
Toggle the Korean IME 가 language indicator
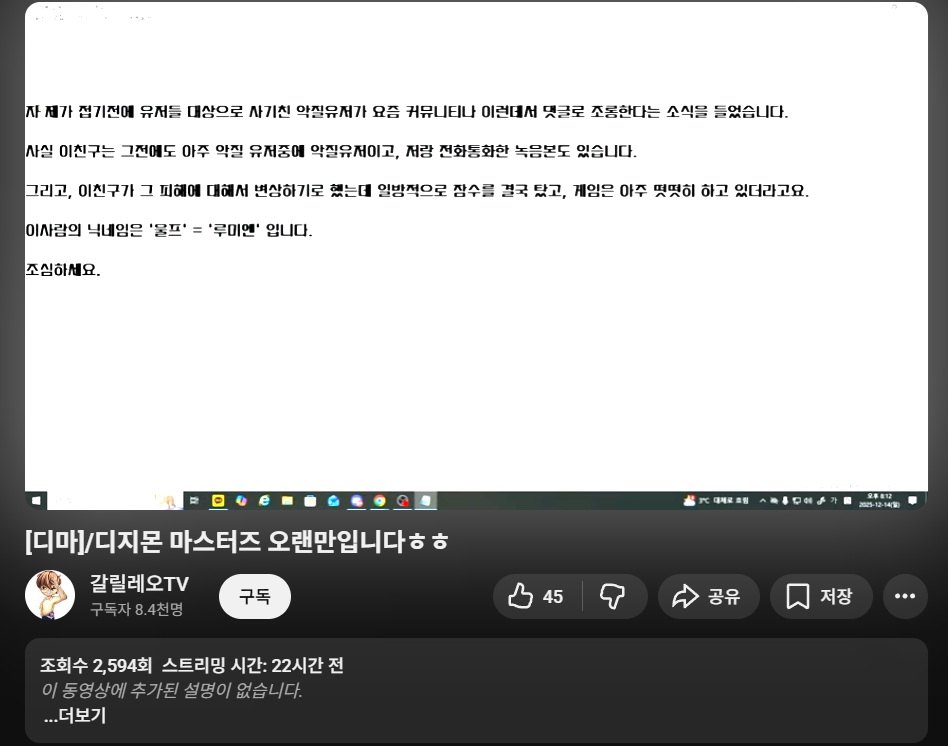click(833, 501)
